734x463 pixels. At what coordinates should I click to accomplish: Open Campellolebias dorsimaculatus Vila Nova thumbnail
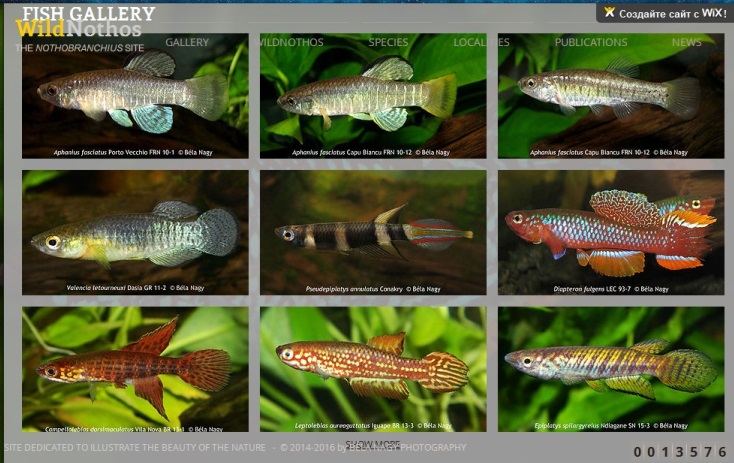coord(135,369)
